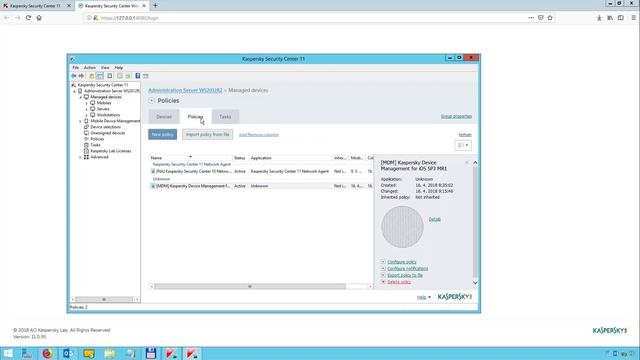Image resolution: width=640 pixels, height=360 pixels.
Task: Expand the Mobile Device Management node
Action: tap(80, 121)
